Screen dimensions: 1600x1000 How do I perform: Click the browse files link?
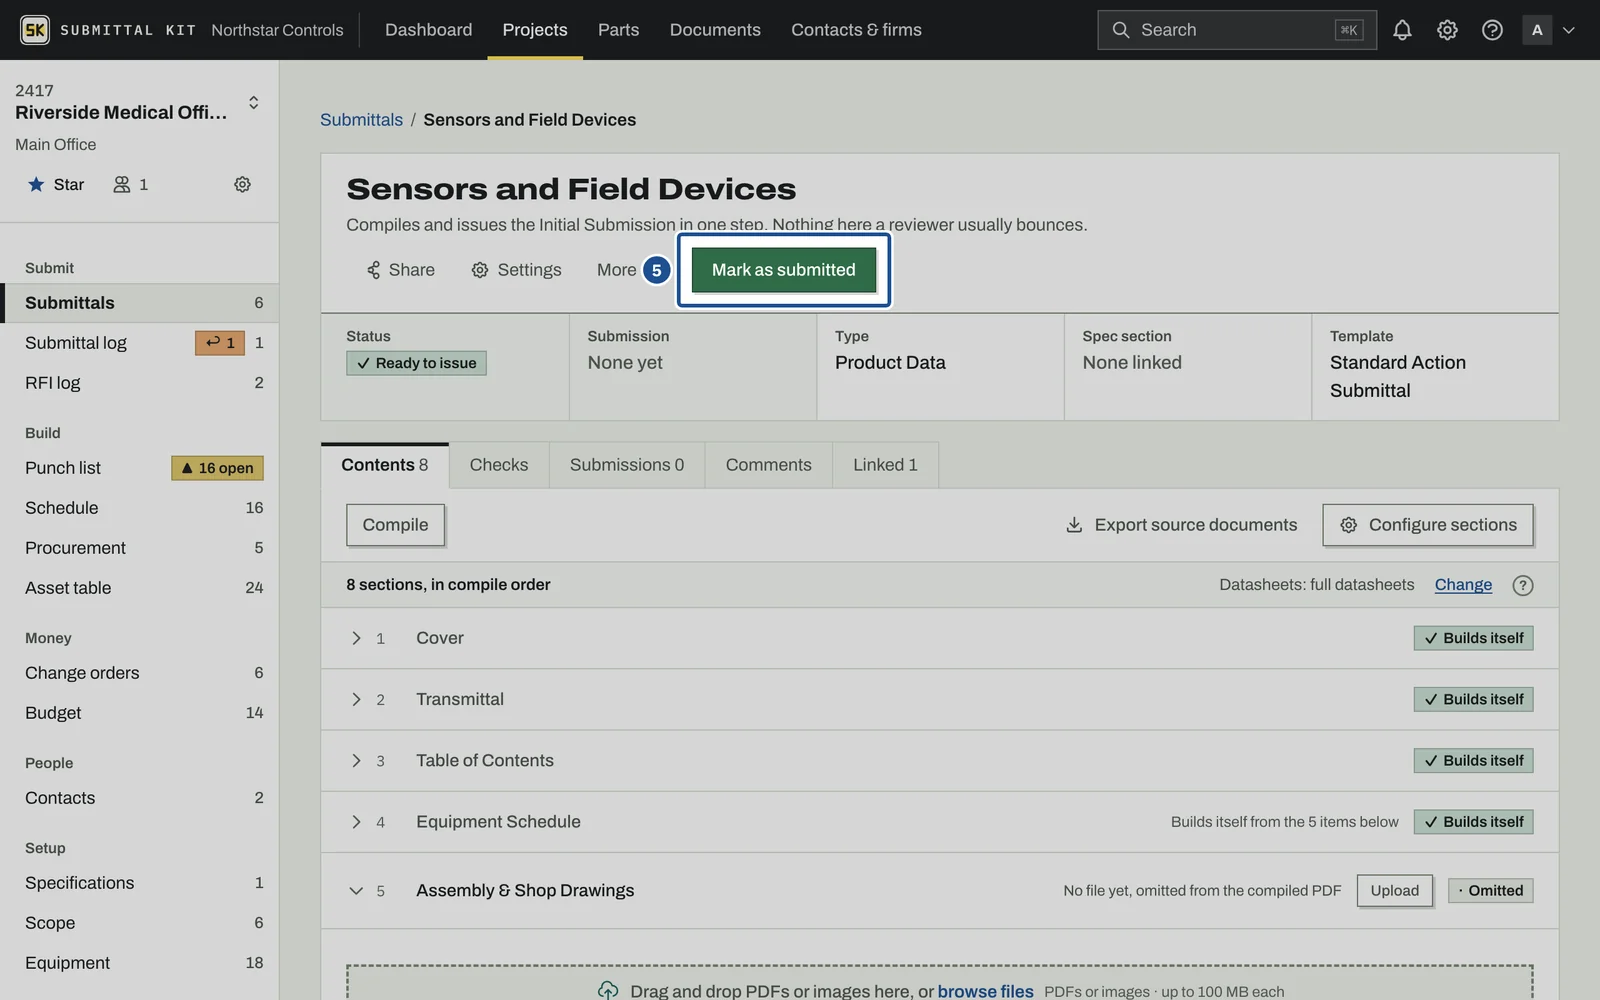coord(985,991)
